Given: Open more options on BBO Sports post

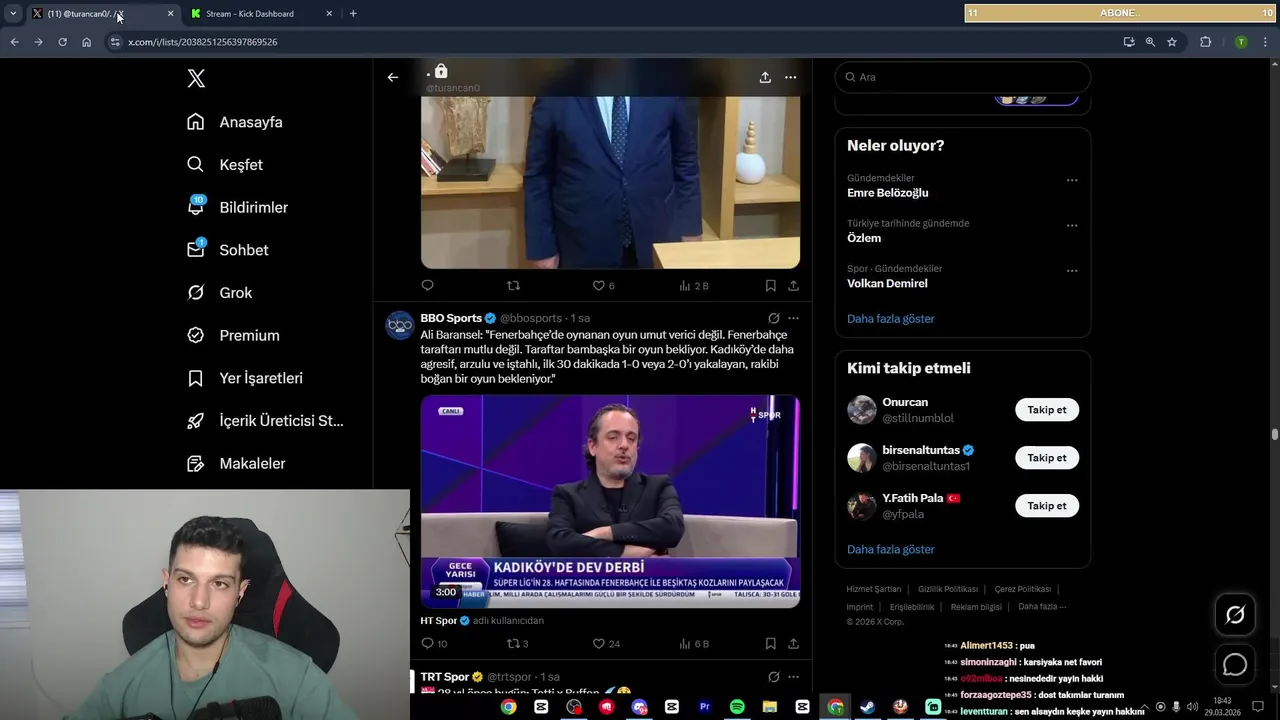Looking at the screenshot, I should [x=793, y=318].
